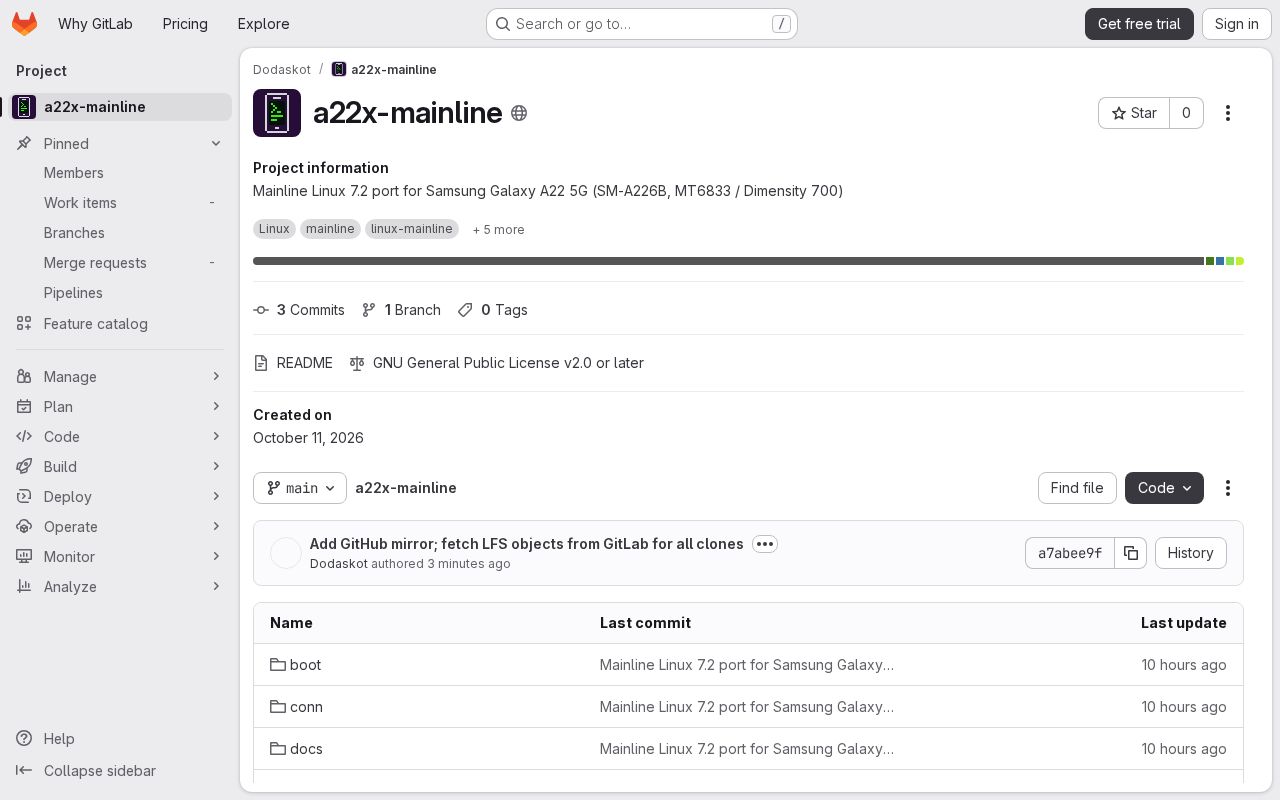
Task: Click the Collapse sidebar arrow icon
Action: (24, 771)
